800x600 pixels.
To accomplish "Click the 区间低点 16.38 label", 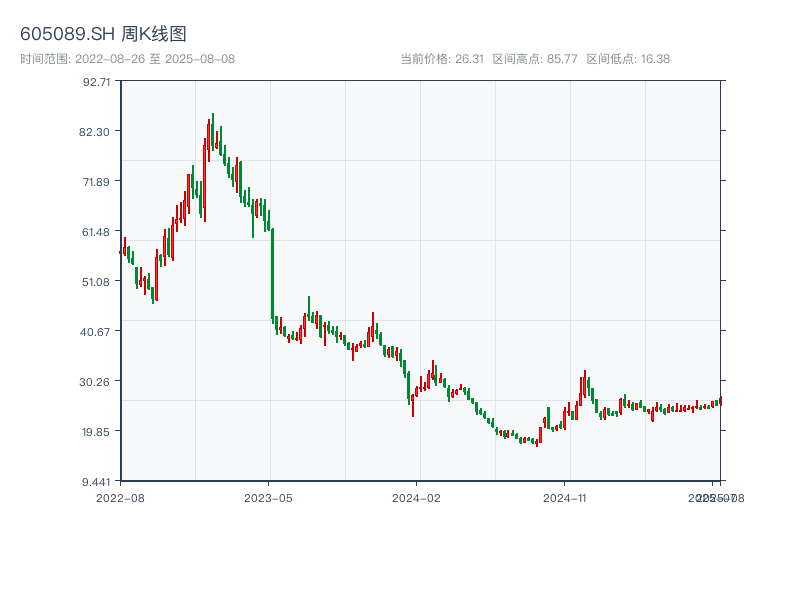I will coord(628,59).
